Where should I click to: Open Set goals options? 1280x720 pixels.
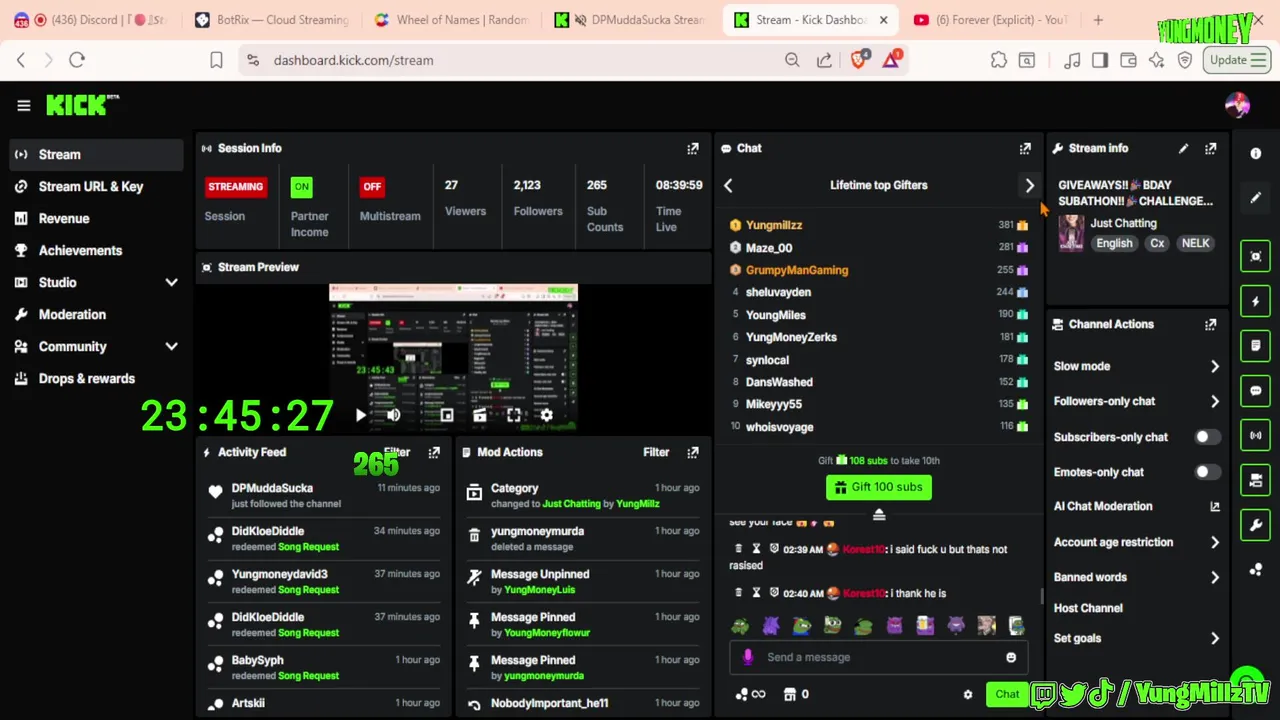point(1136,638)
